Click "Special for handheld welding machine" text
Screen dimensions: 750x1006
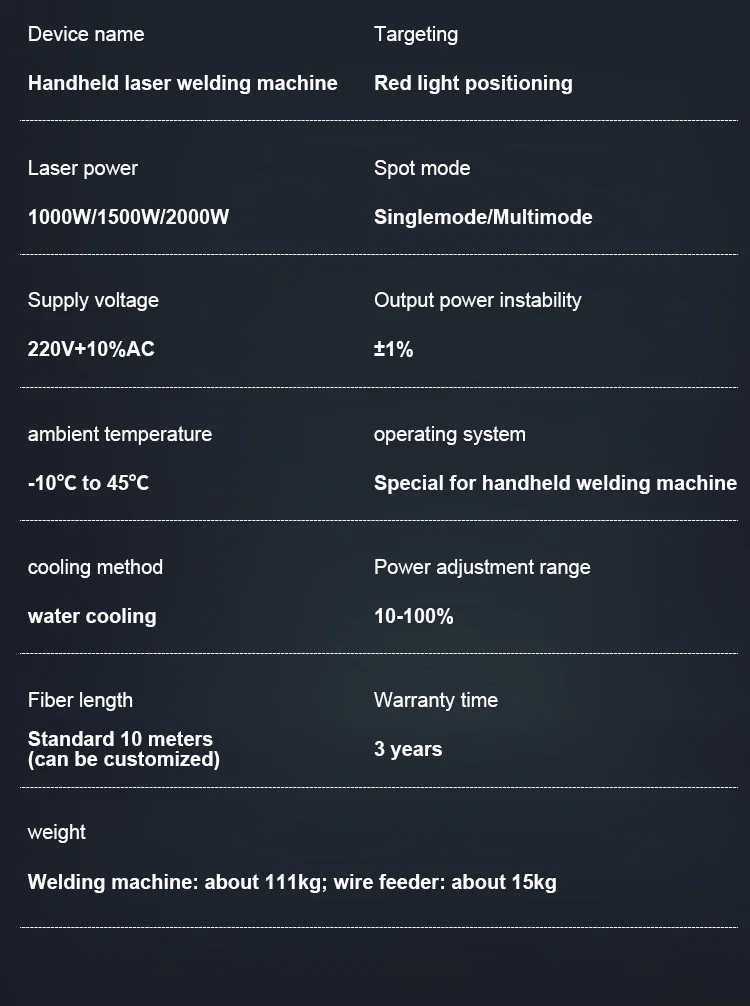coord(555,483)
